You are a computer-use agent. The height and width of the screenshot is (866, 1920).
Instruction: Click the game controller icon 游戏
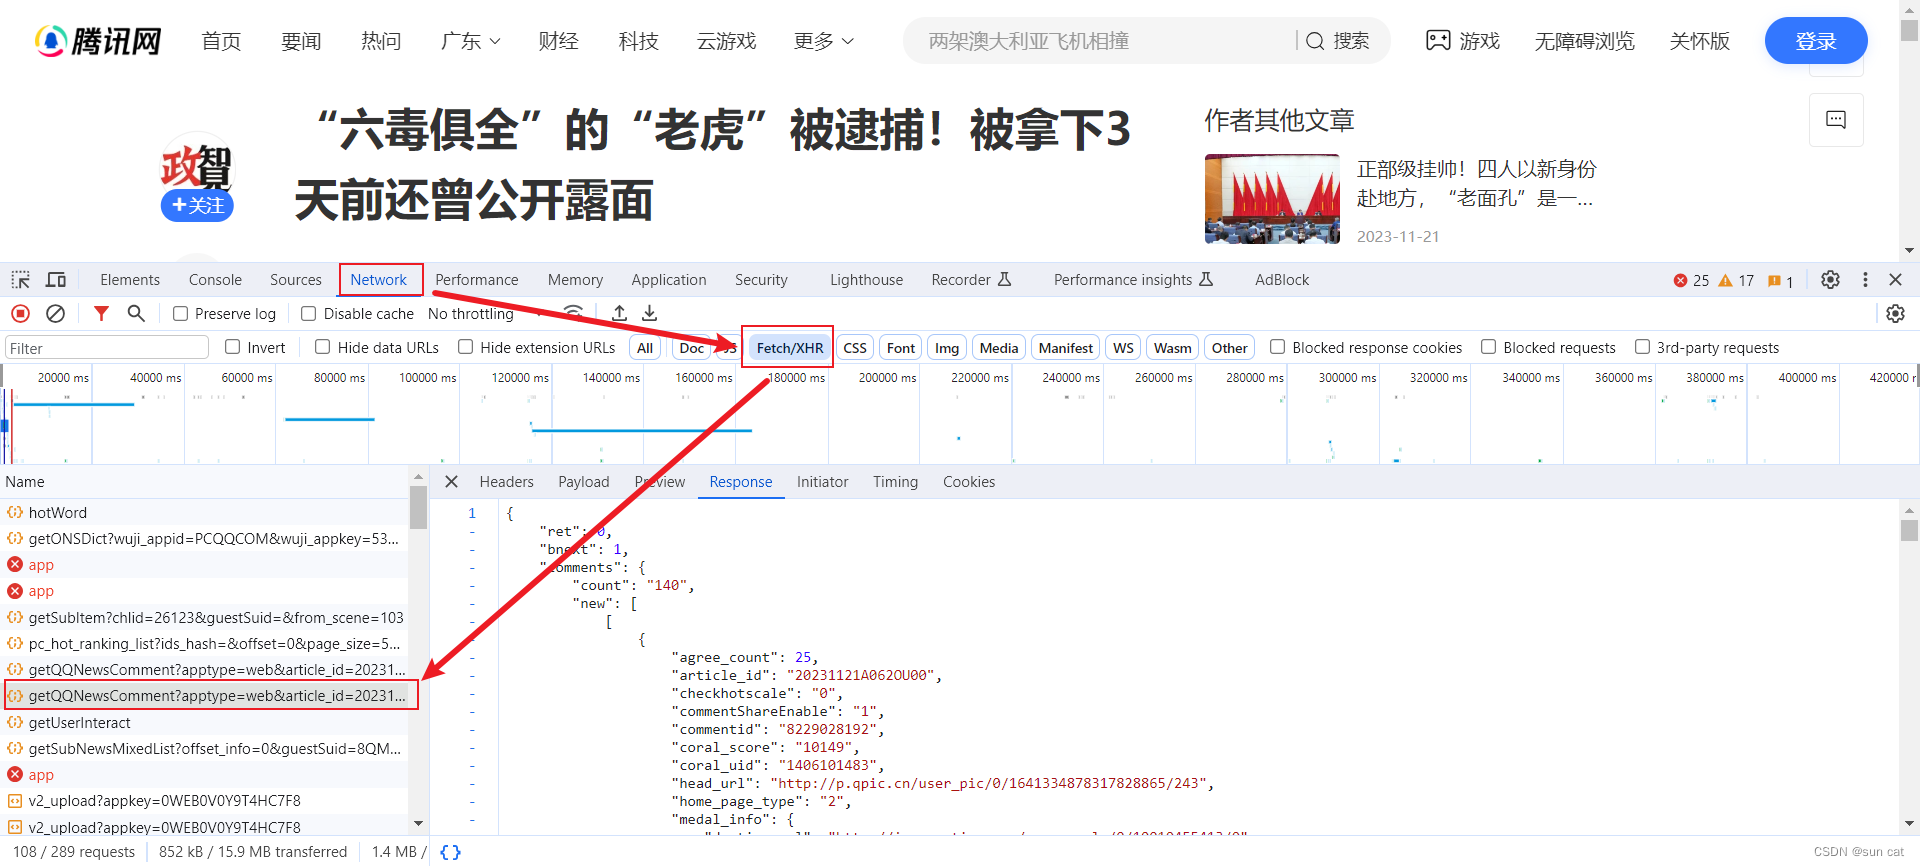coord(1438,41)
